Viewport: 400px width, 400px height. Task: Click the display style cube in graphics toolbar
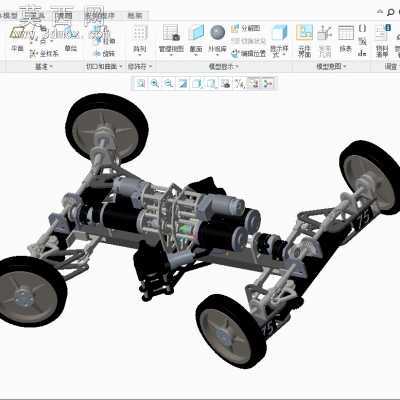197,83
